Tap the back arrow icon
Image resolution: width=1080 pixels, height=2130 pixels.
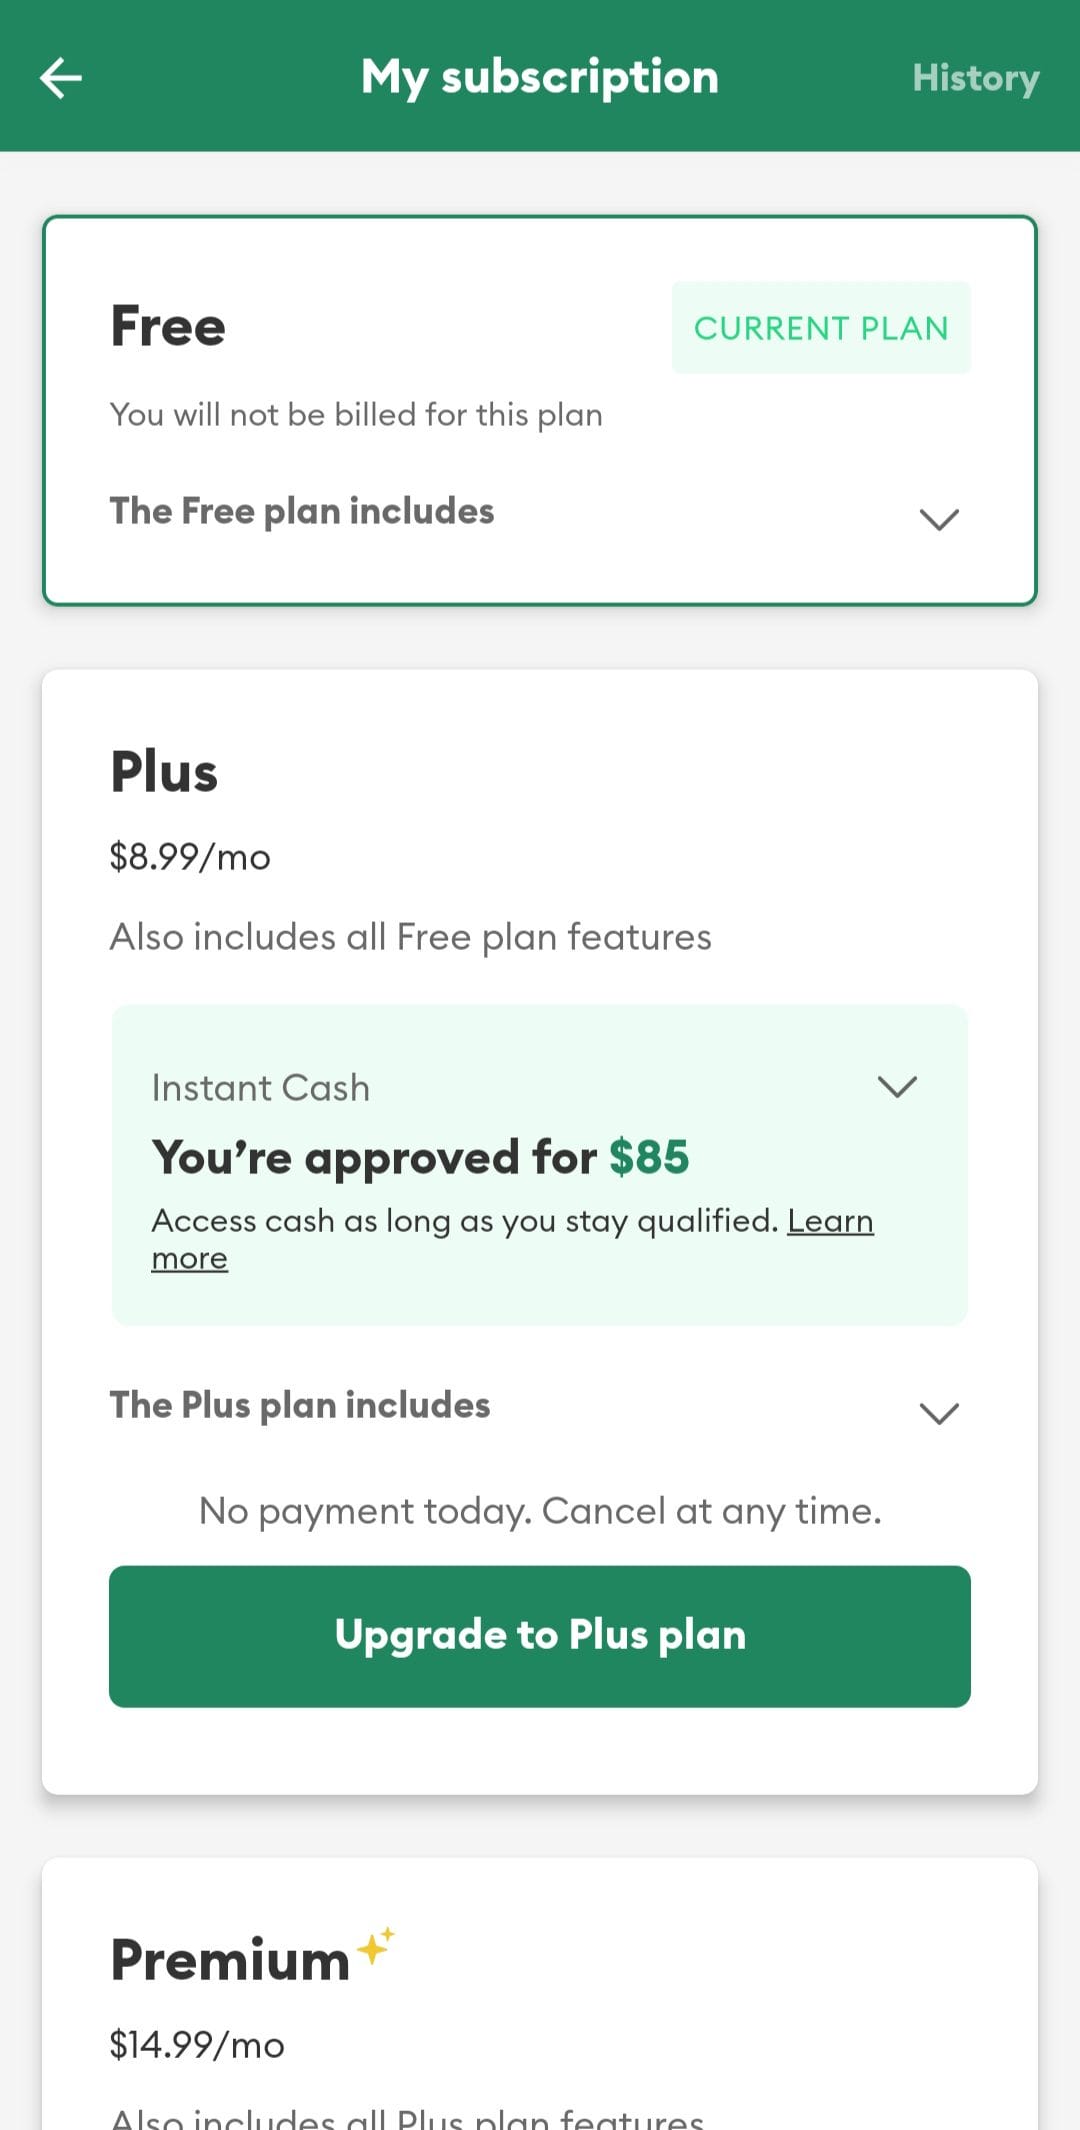tap(60, 78)
